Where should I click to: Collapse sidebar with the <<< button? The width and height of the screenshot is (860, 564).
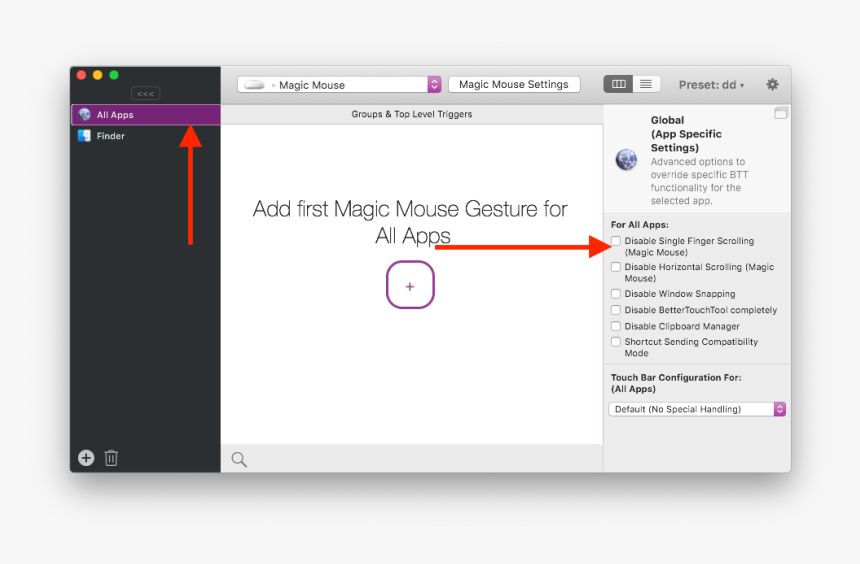[x=145, y=94]
